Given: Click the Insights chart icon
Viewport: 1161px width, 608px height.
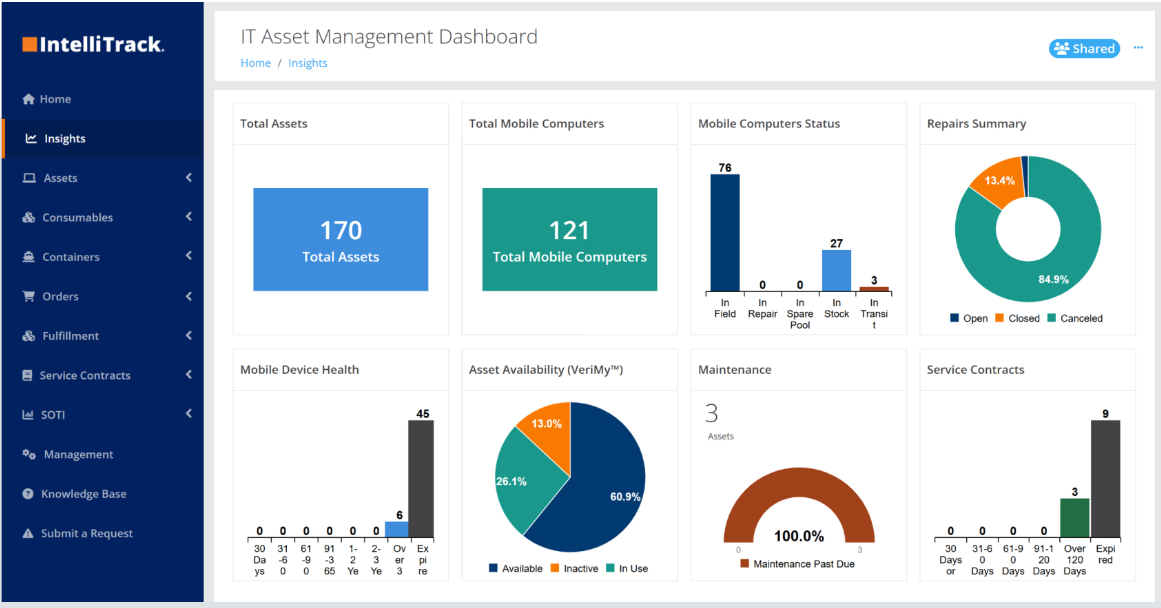Looking at the screenshot, I should [x=32, y=139].
